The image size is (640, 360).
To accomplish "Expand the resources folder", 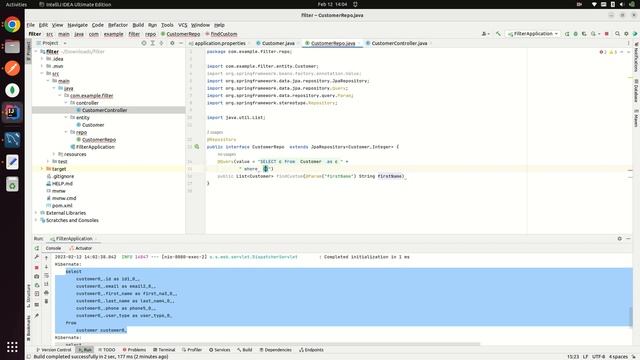I will [x=54, y=154].
